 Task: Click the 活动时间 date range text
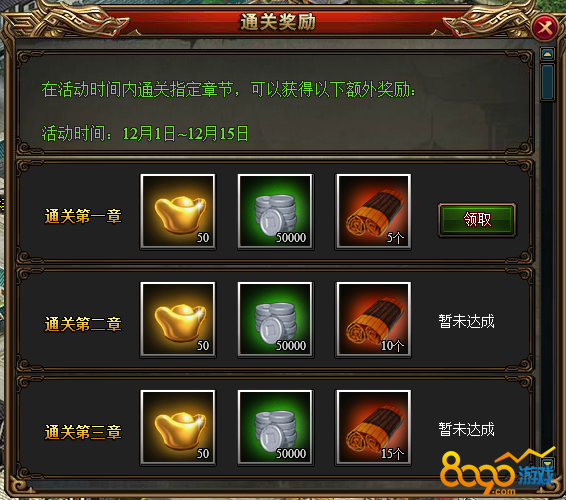[186, 134]
